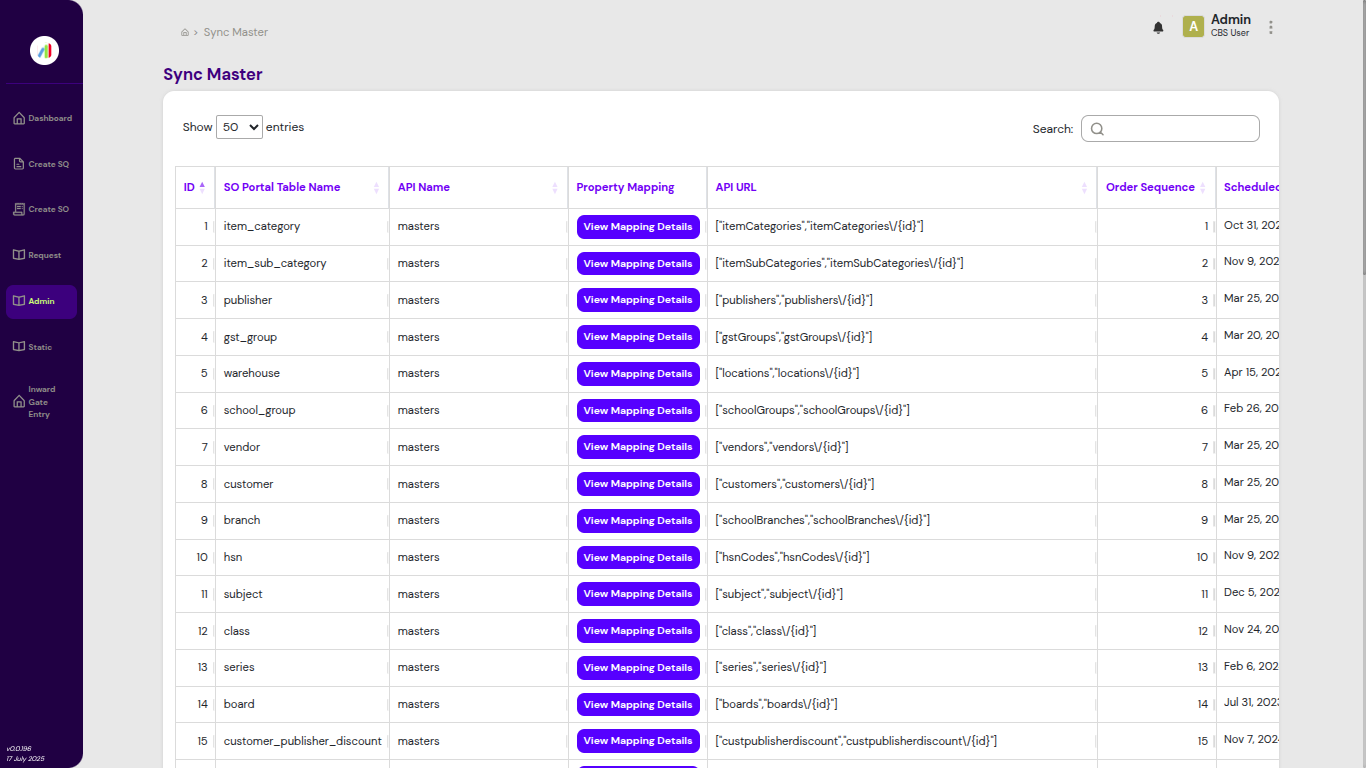
Task: Click the Sync Master breadcrumb link
Action: tap(236, 32)
